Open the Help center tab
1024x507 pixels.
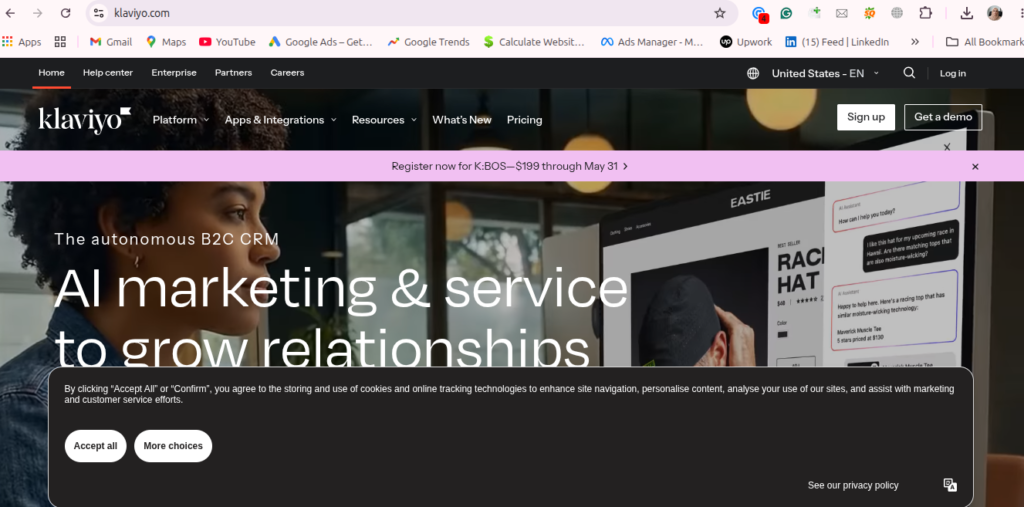108,73
